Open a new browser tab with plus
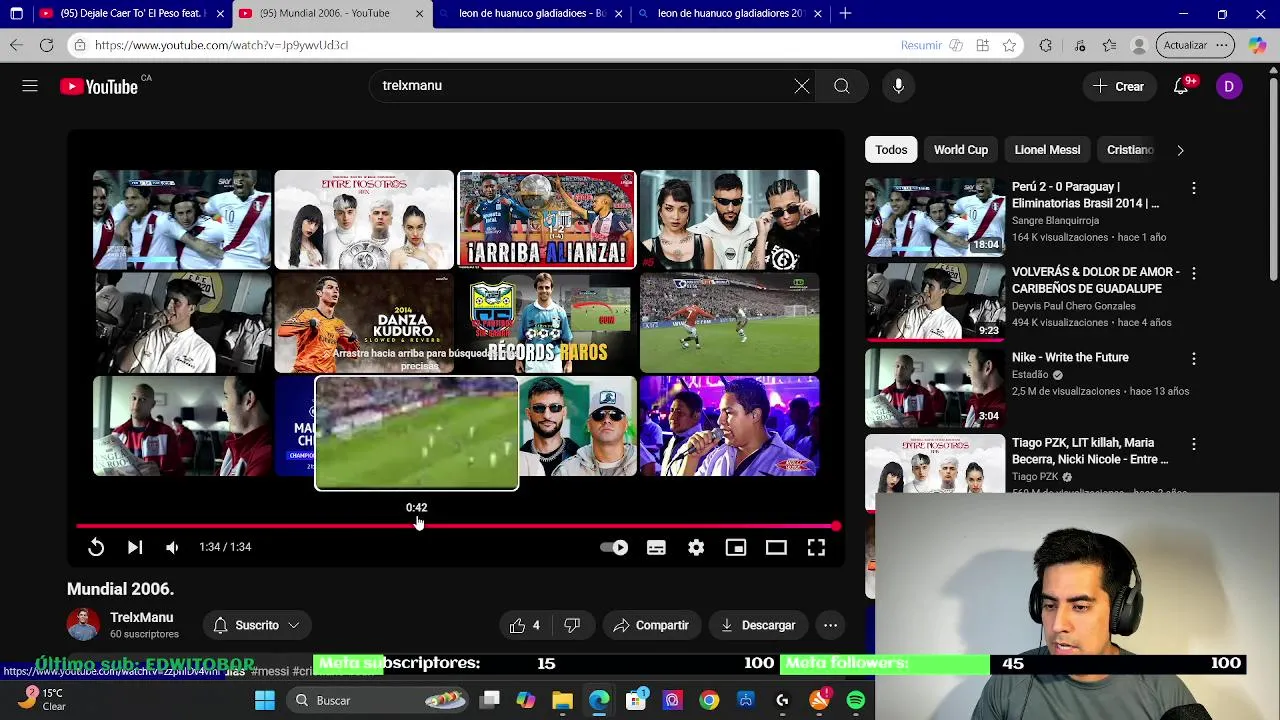The width and height of the screenshot is (1280, 720). tap(845, 14)
